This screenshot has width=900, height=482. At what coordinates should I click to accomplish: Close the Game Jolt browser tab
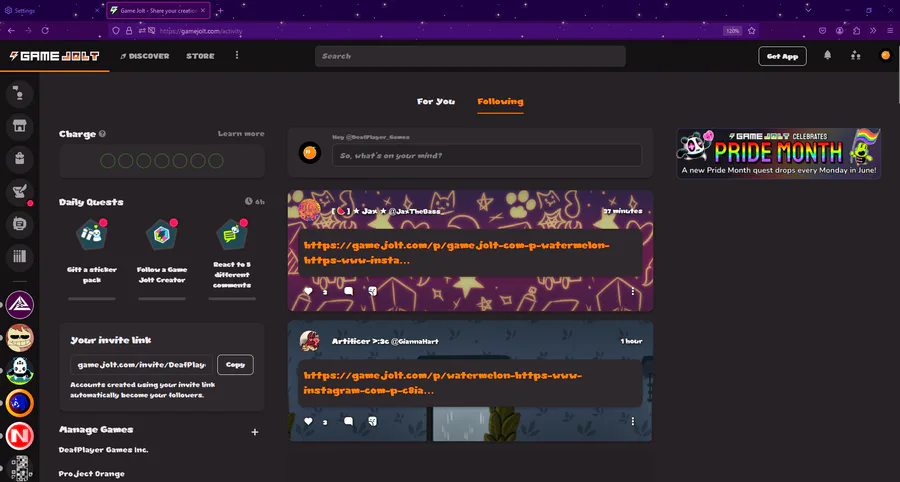203,10
